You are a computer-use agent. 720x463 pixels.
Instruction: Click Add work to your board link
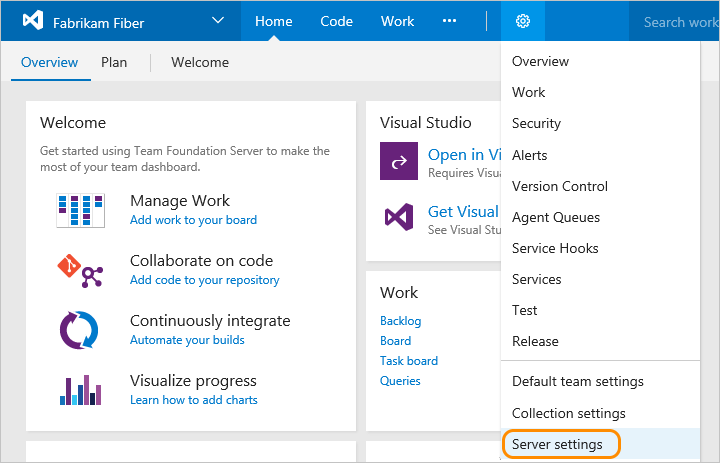click(x=193, y=220)
